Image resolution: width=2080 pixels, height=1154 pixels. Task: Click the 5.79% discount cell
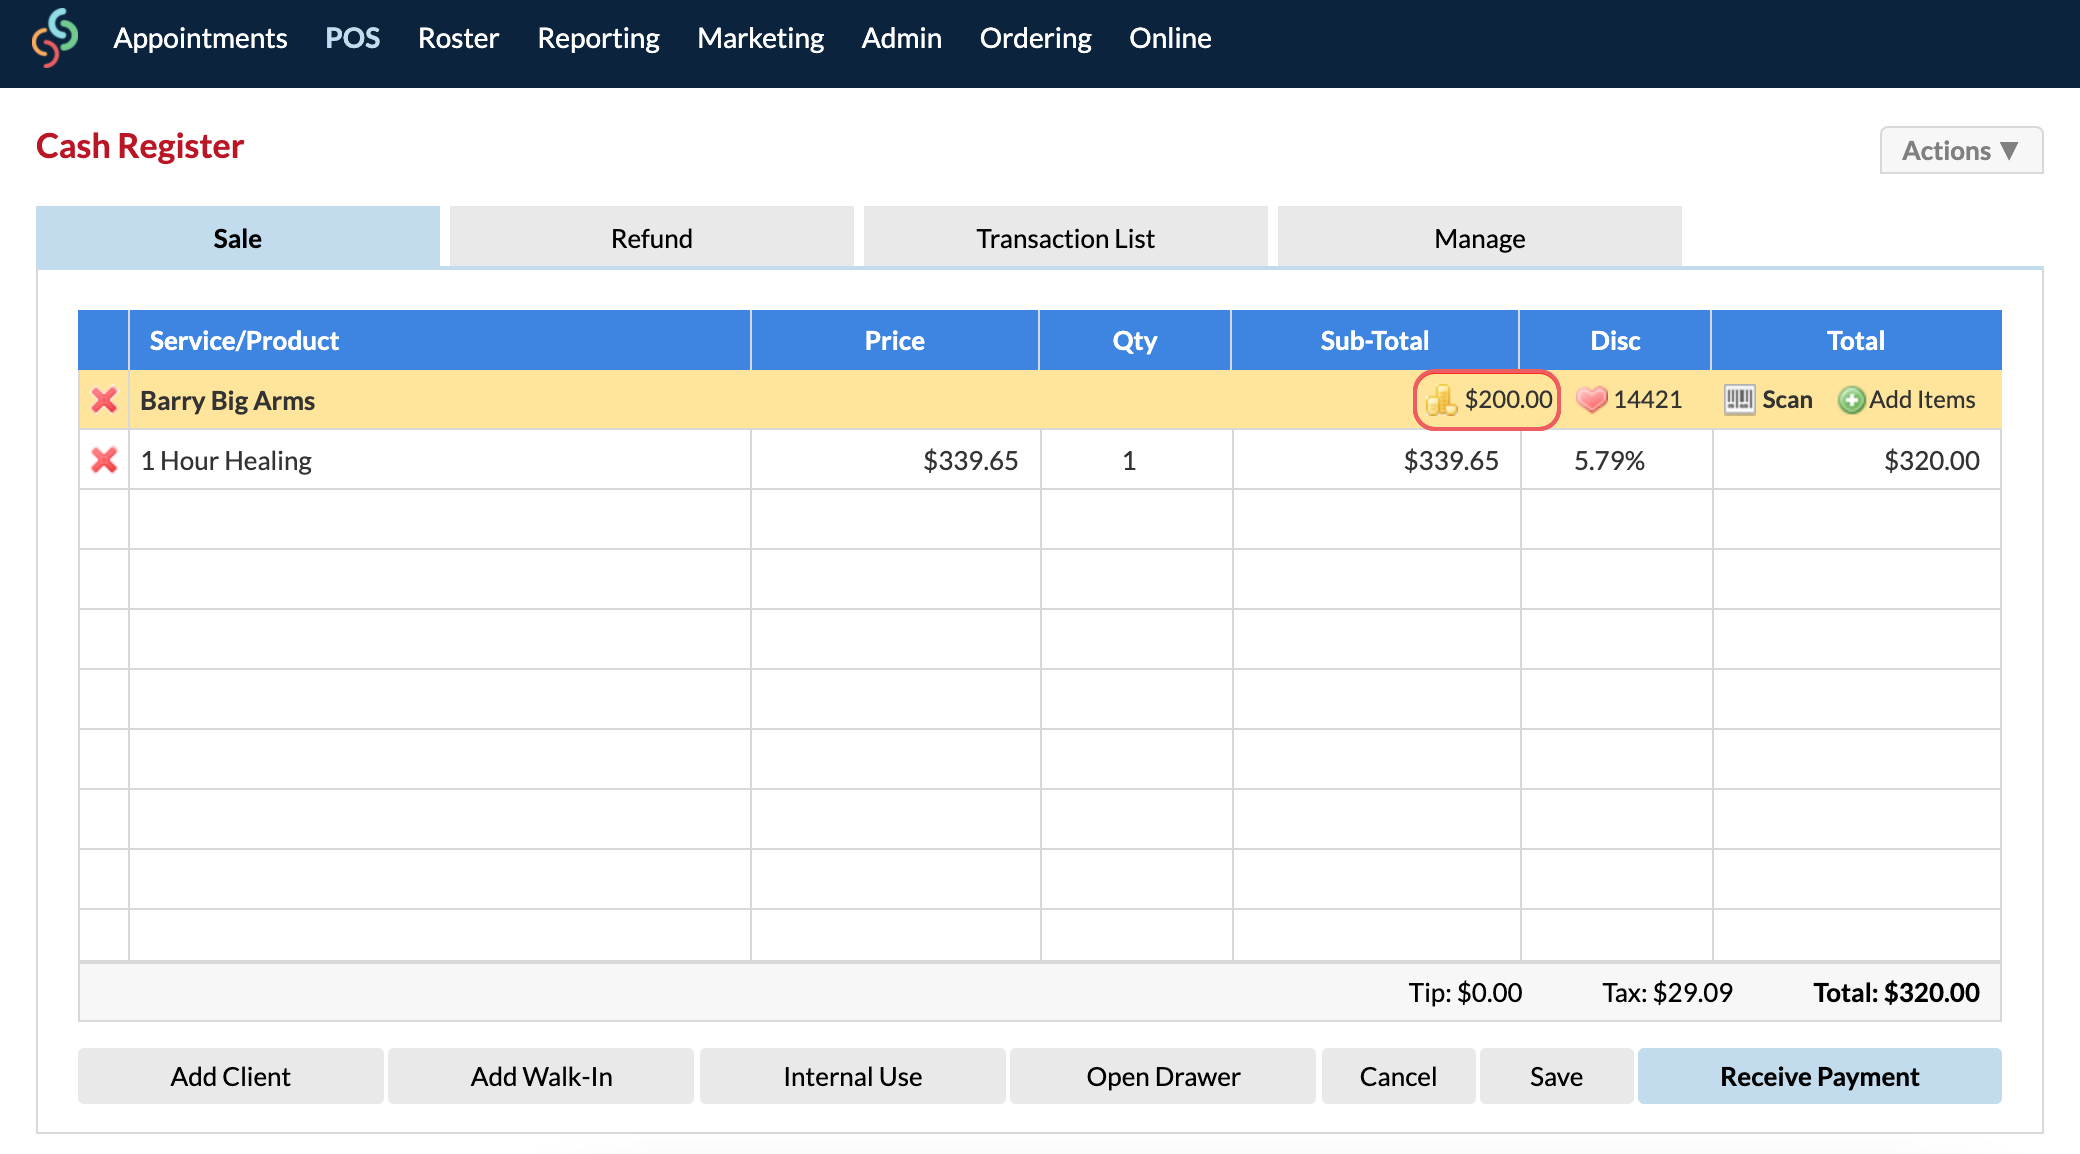[x=1616, y=460]
